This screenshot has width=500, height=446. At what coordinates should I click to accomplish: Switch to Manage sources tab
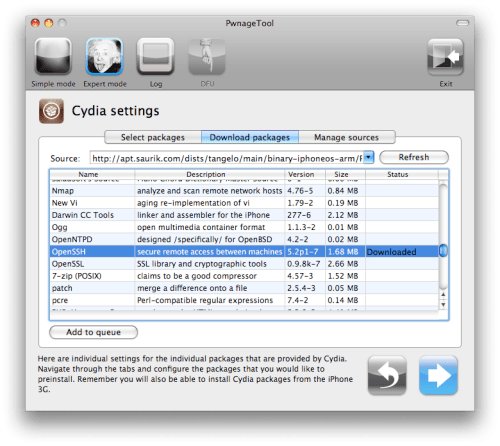click(347, 137)
